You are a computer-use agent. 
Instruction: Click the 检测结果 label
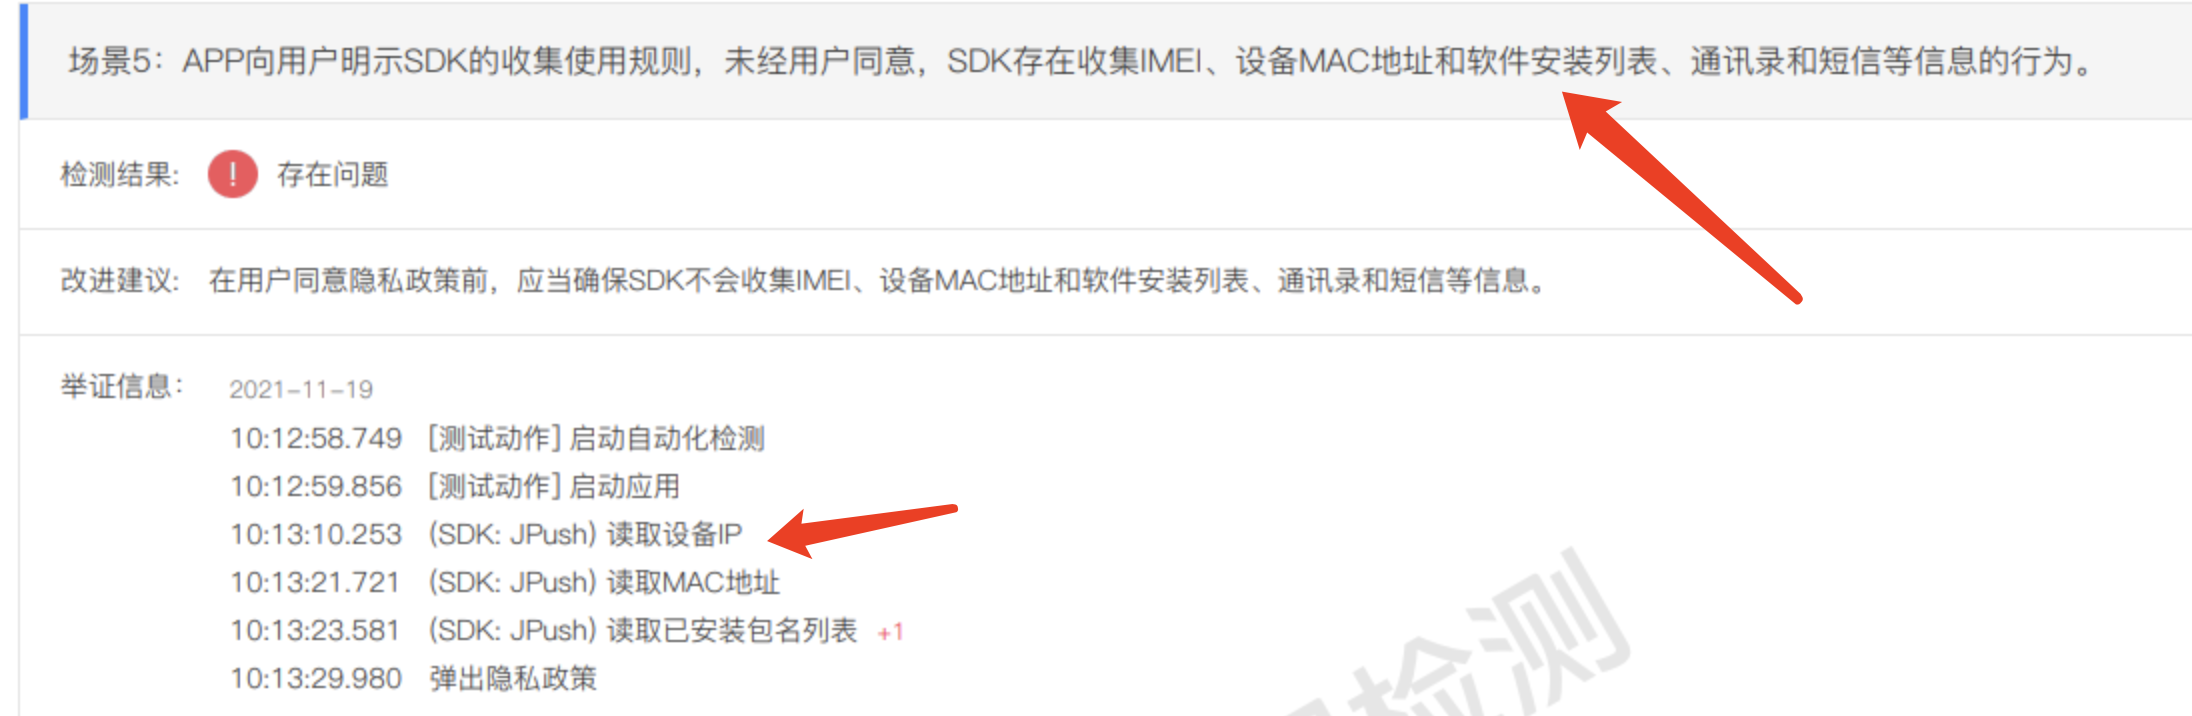(x=120, y=175)
